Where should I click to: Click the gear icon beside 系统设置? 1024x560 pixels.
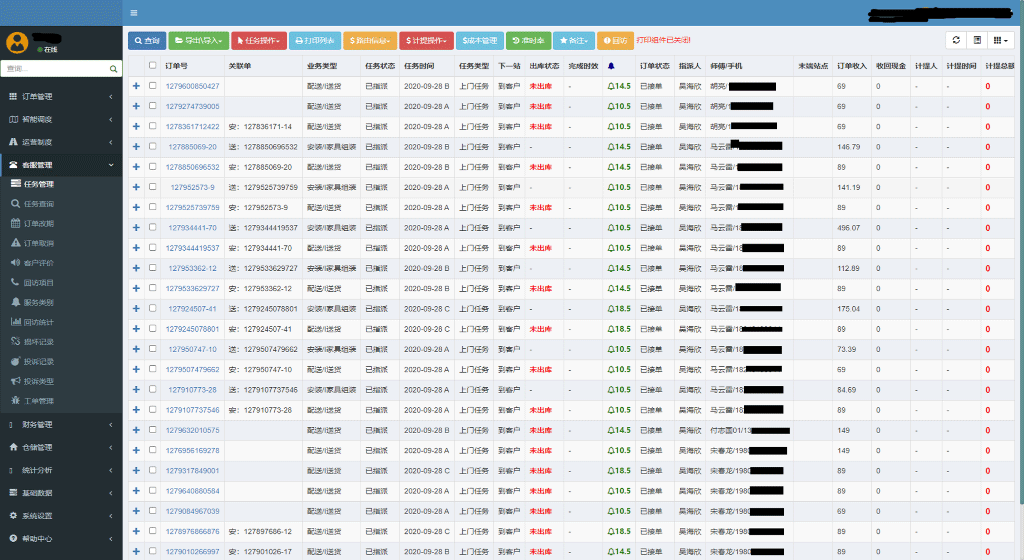point(13,516)
